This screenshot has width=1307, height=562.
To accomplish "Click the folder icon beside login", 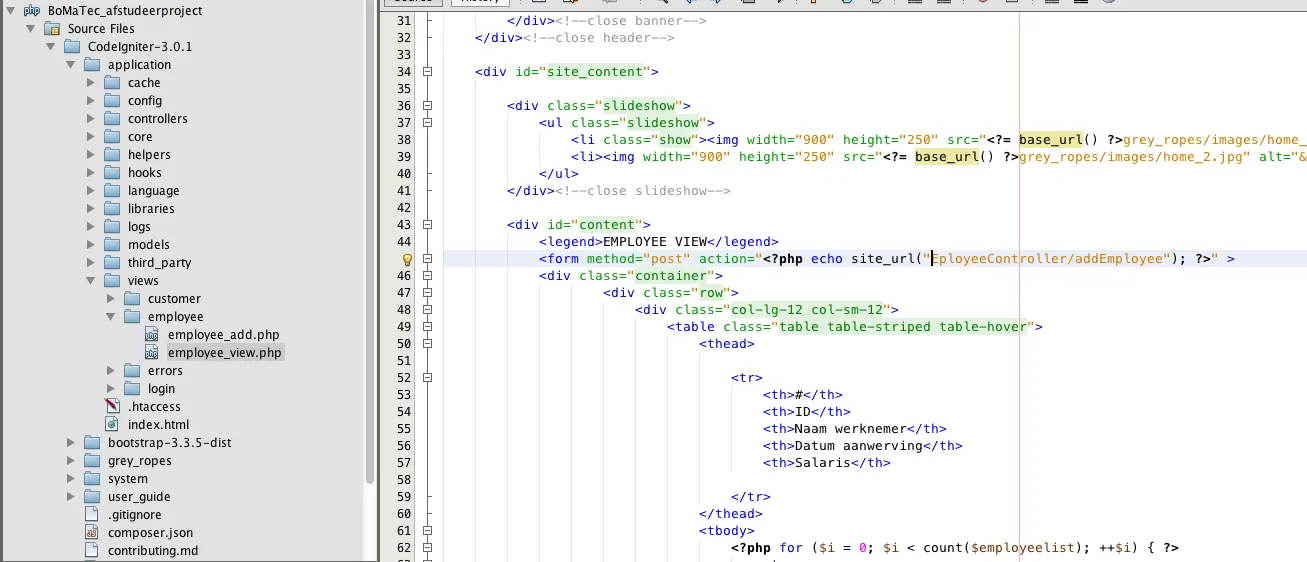I will click(x=132, y=389).
